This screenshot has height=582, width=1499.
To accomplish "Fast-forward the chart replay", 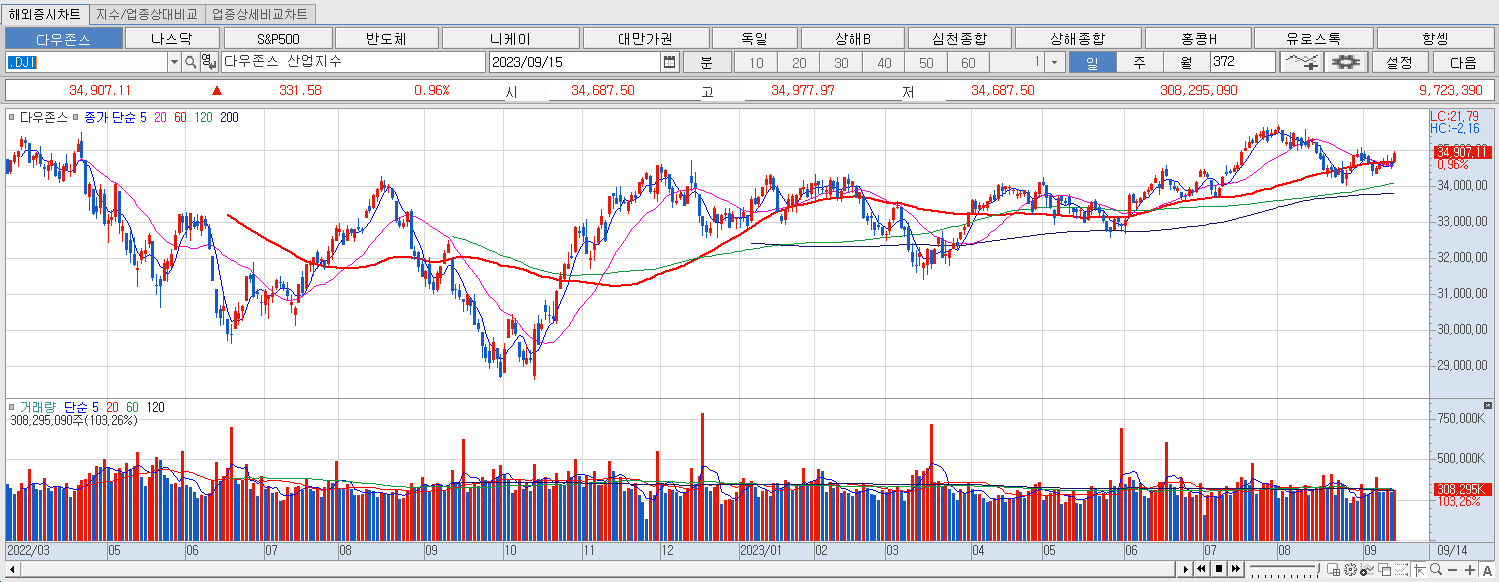I will pyautogui.click(x=1236, y=569).
